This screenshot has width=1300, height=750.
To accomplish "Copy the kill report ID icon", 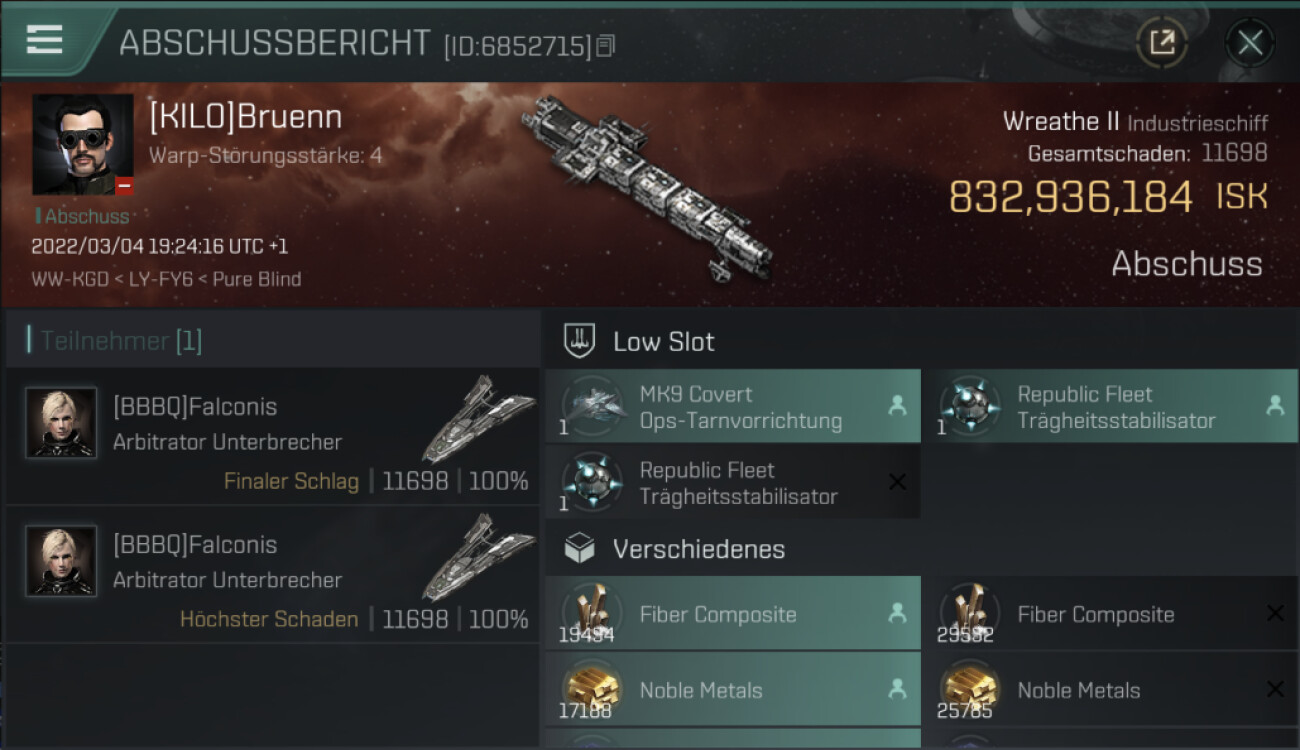I will 606,46.
